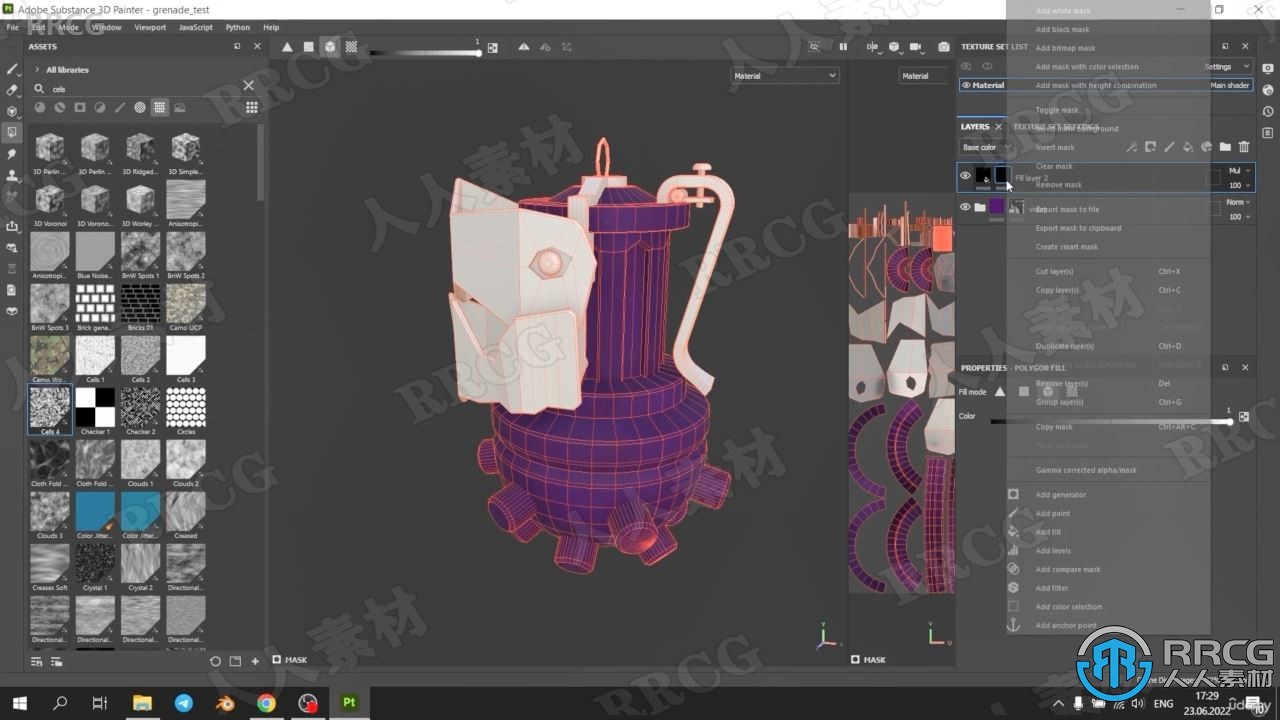Viewport: 1280px width, 720px height.
Task: Toggle visibility of the folder layer
Action: [965, 207]
